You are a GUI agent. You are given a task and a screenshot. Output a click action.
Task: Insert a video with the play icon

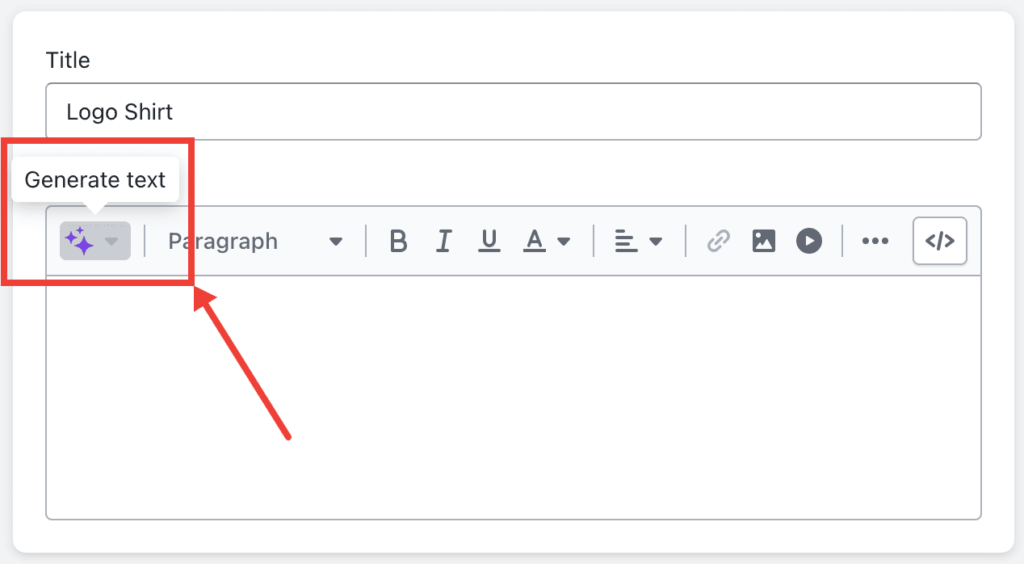(x=809, y=241)
